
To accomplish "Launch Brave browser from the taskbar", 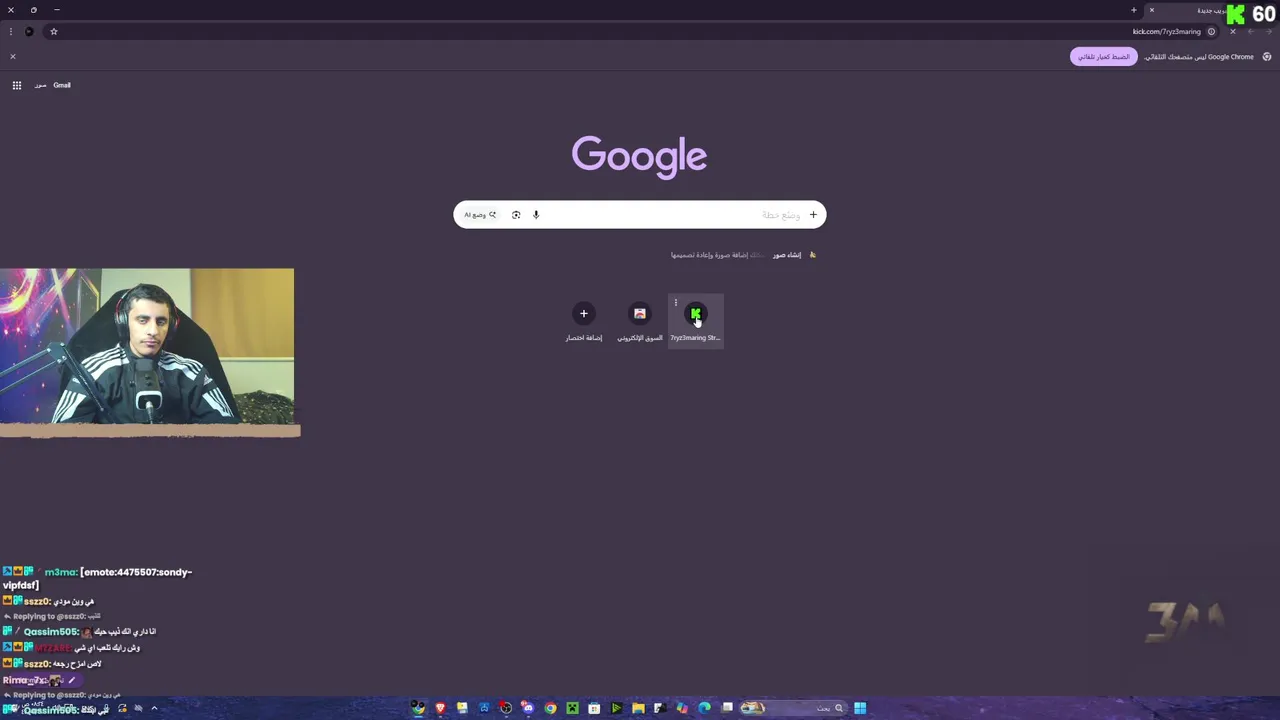I will coord(440,708).
